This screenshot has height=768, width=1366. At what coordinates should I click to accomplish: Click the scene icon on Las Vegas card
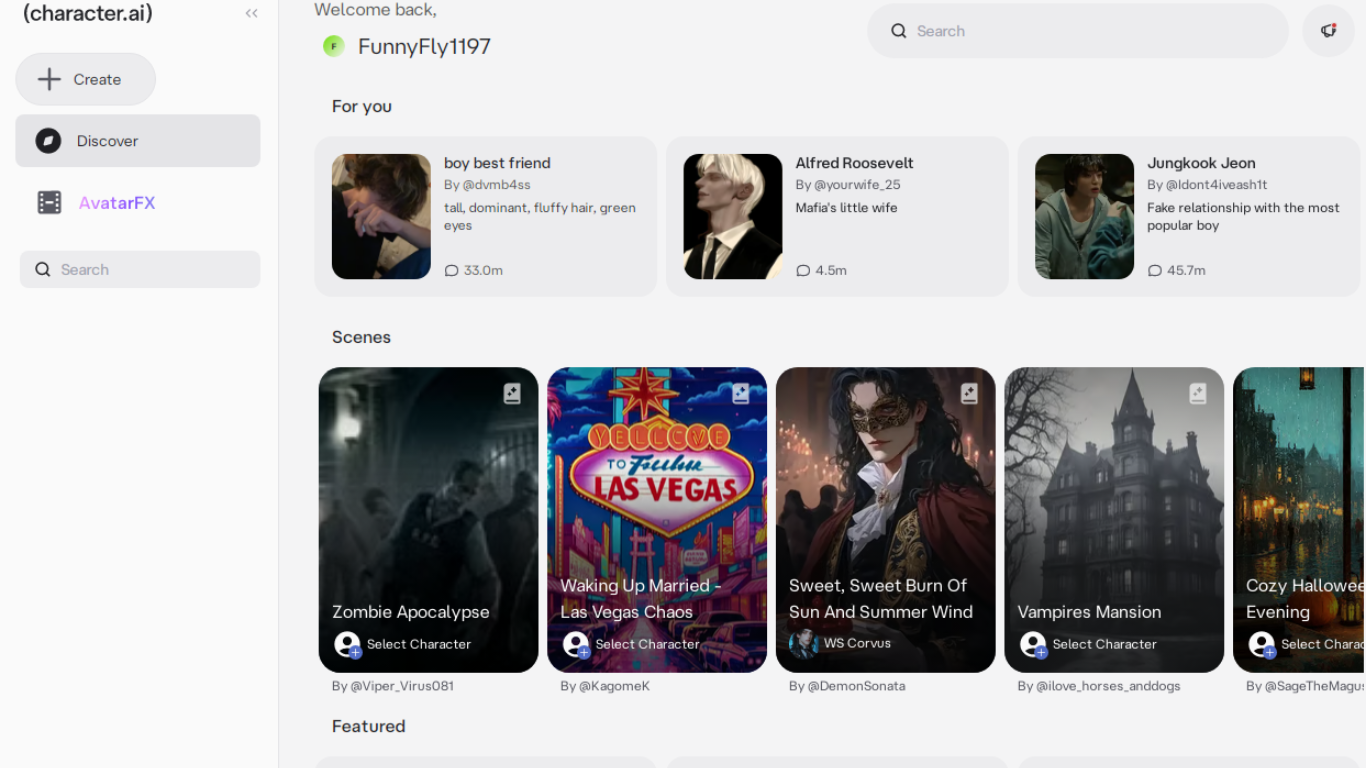(x=740, y=394)
